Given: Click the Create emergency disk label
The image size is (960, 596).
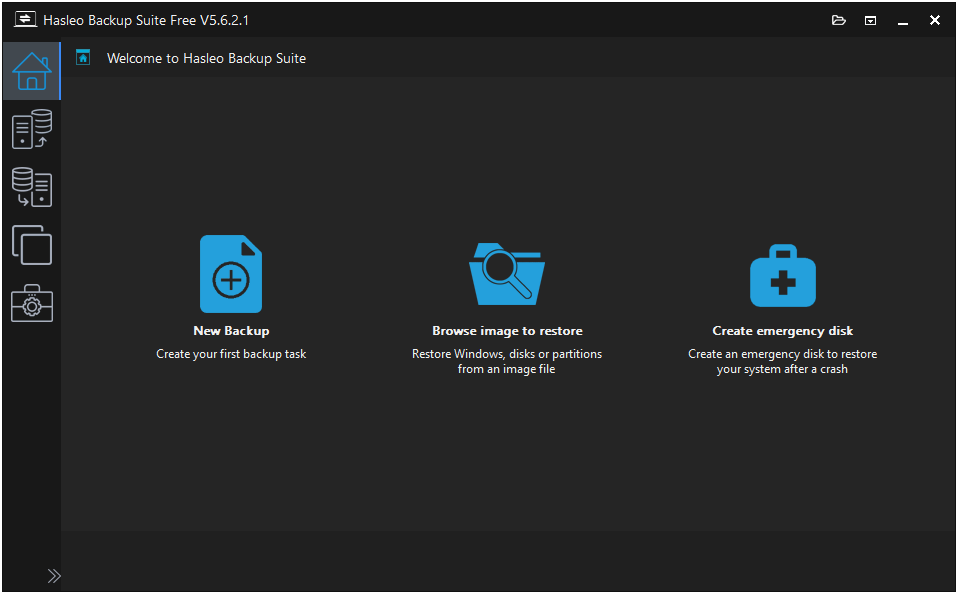Looking at the screenshot, I should (x=784, y=331).
